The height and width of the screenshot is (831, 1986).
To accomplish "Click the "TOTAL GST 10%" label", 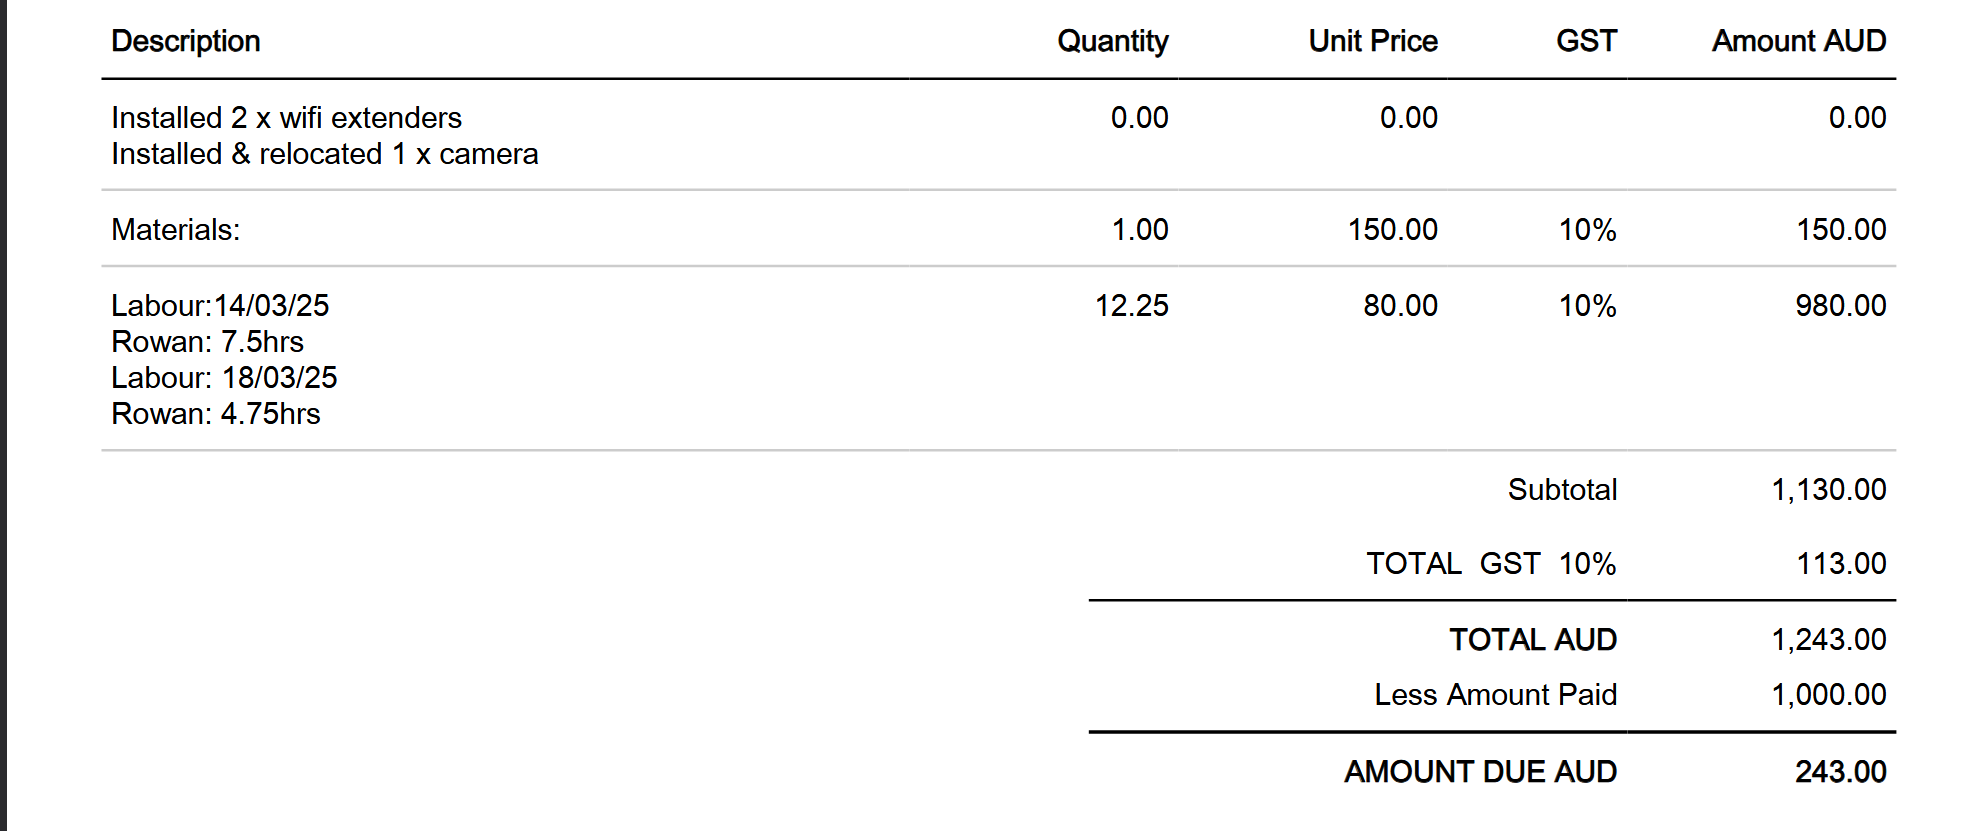I will click(x=1491, y=564).
